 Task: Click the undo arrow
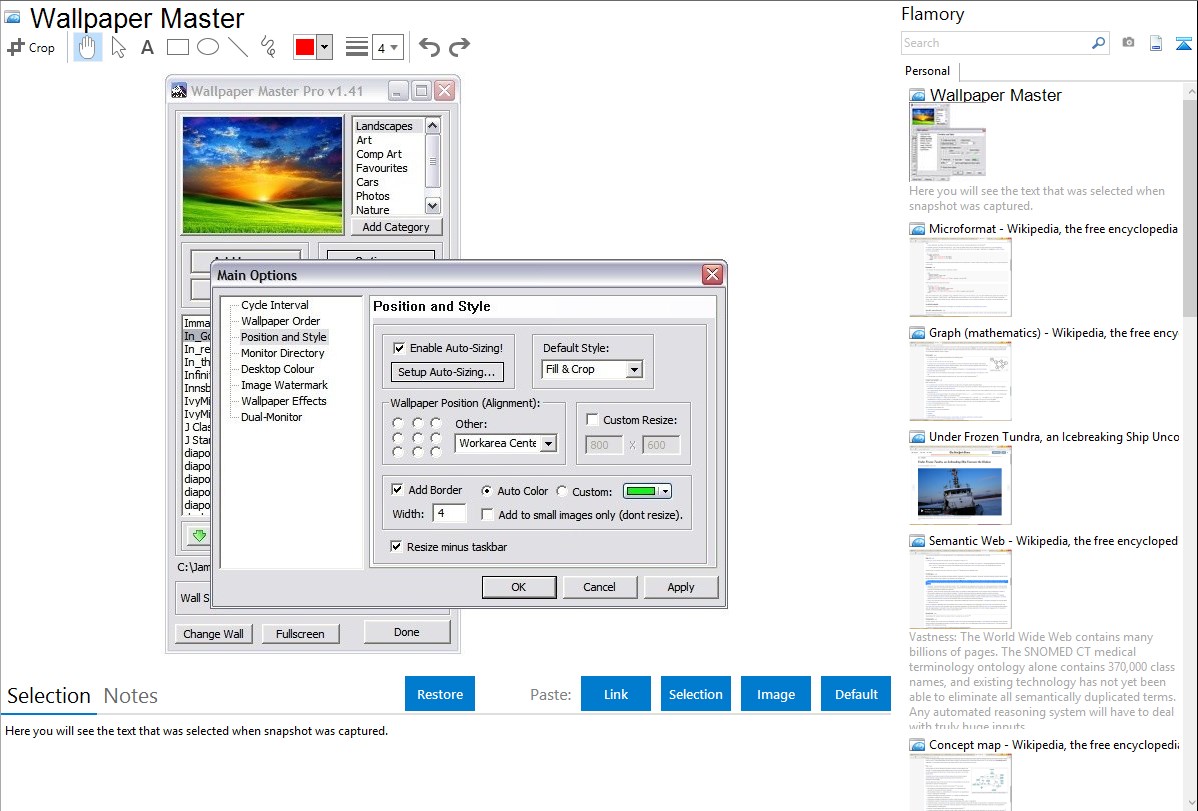click(429, 47)
